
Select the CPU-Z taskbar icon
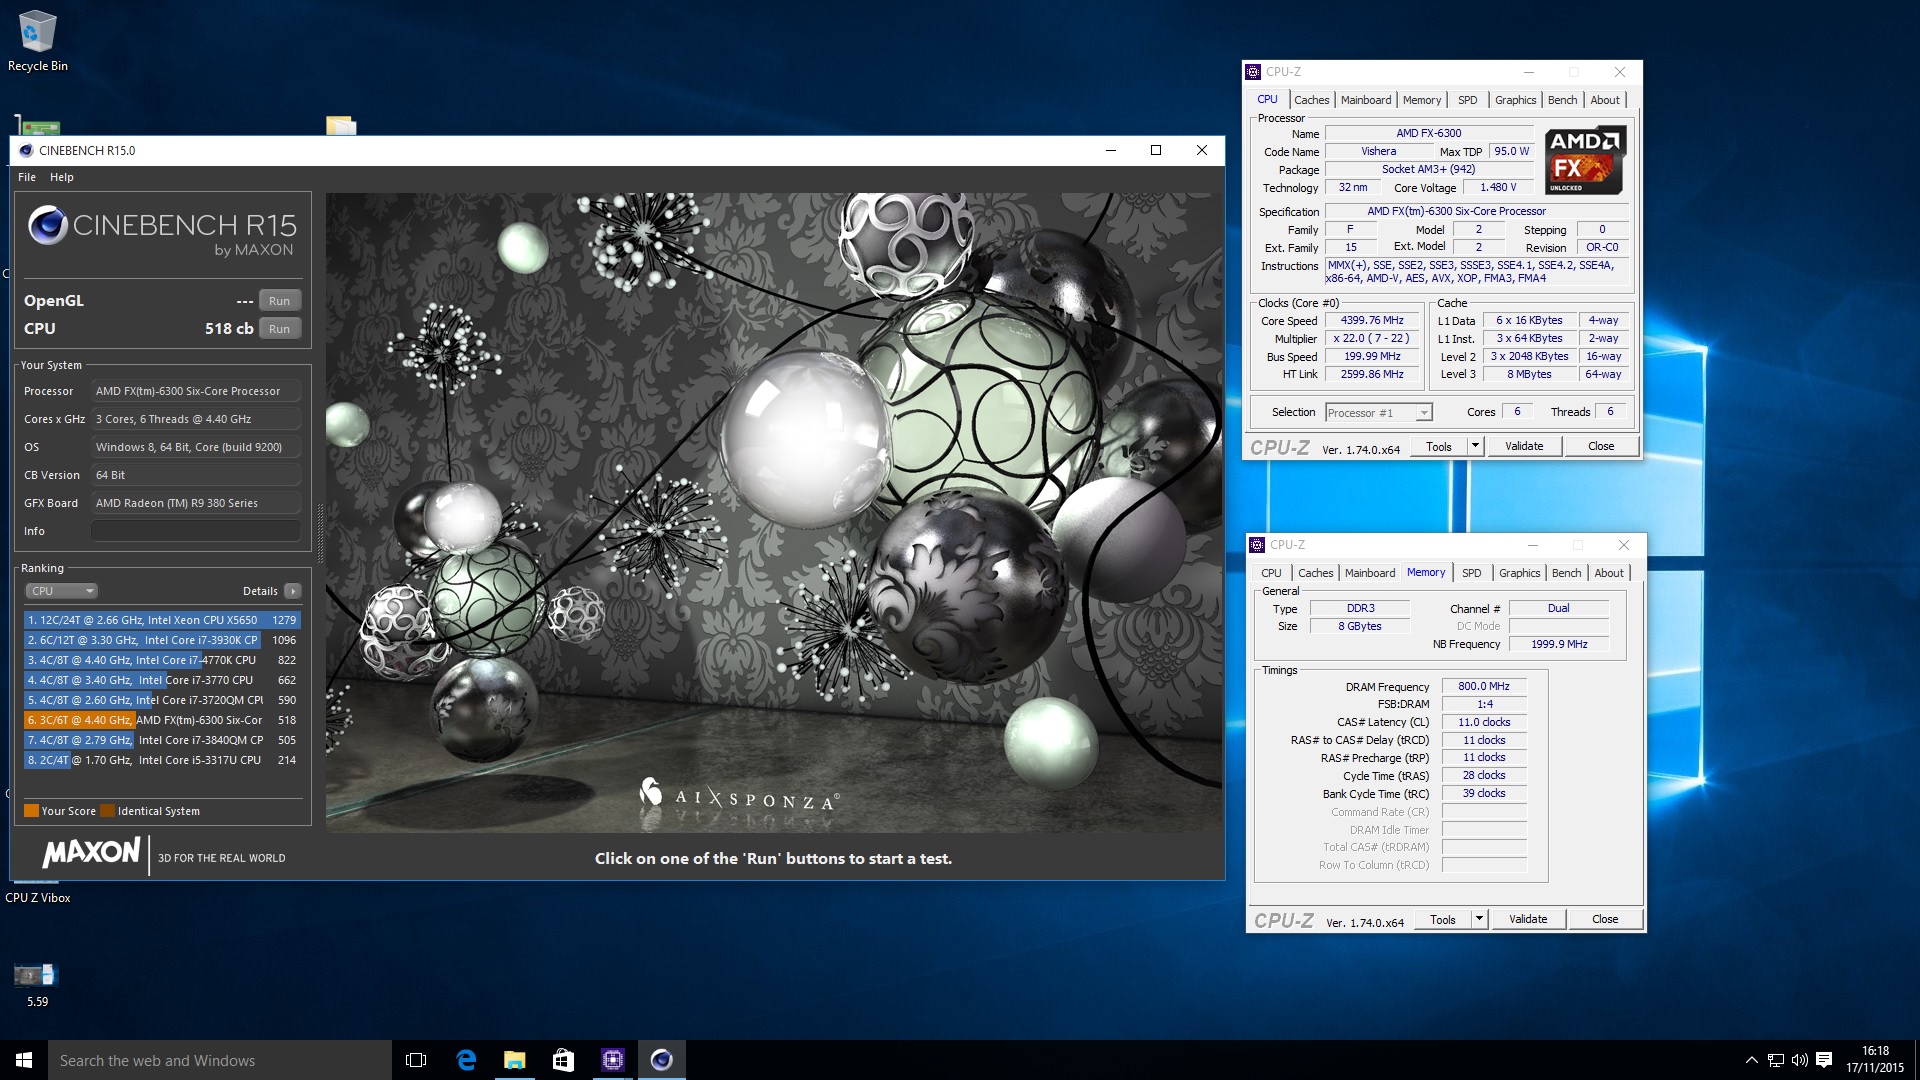click(x=612, y=1060)
